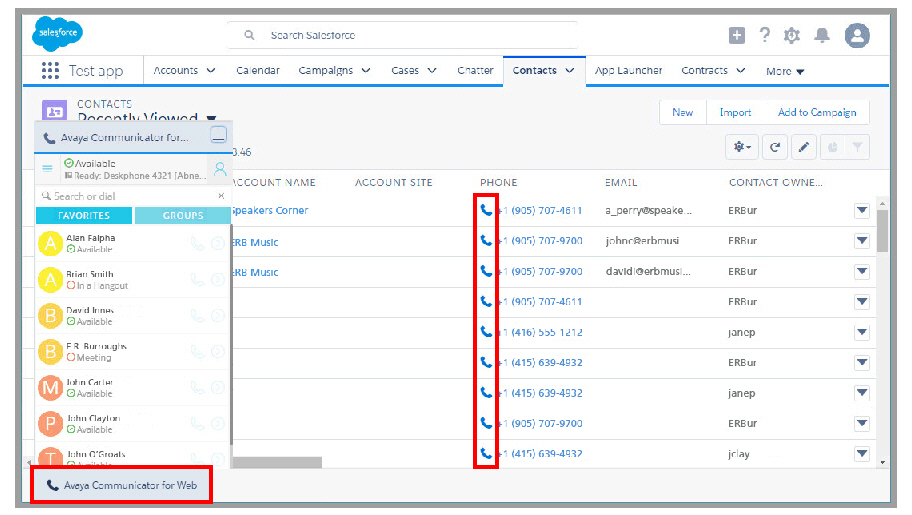Screen dimensions: 912x515
Task: Dial +1 (416) 555-1212 link
Action: pos(540,332)
